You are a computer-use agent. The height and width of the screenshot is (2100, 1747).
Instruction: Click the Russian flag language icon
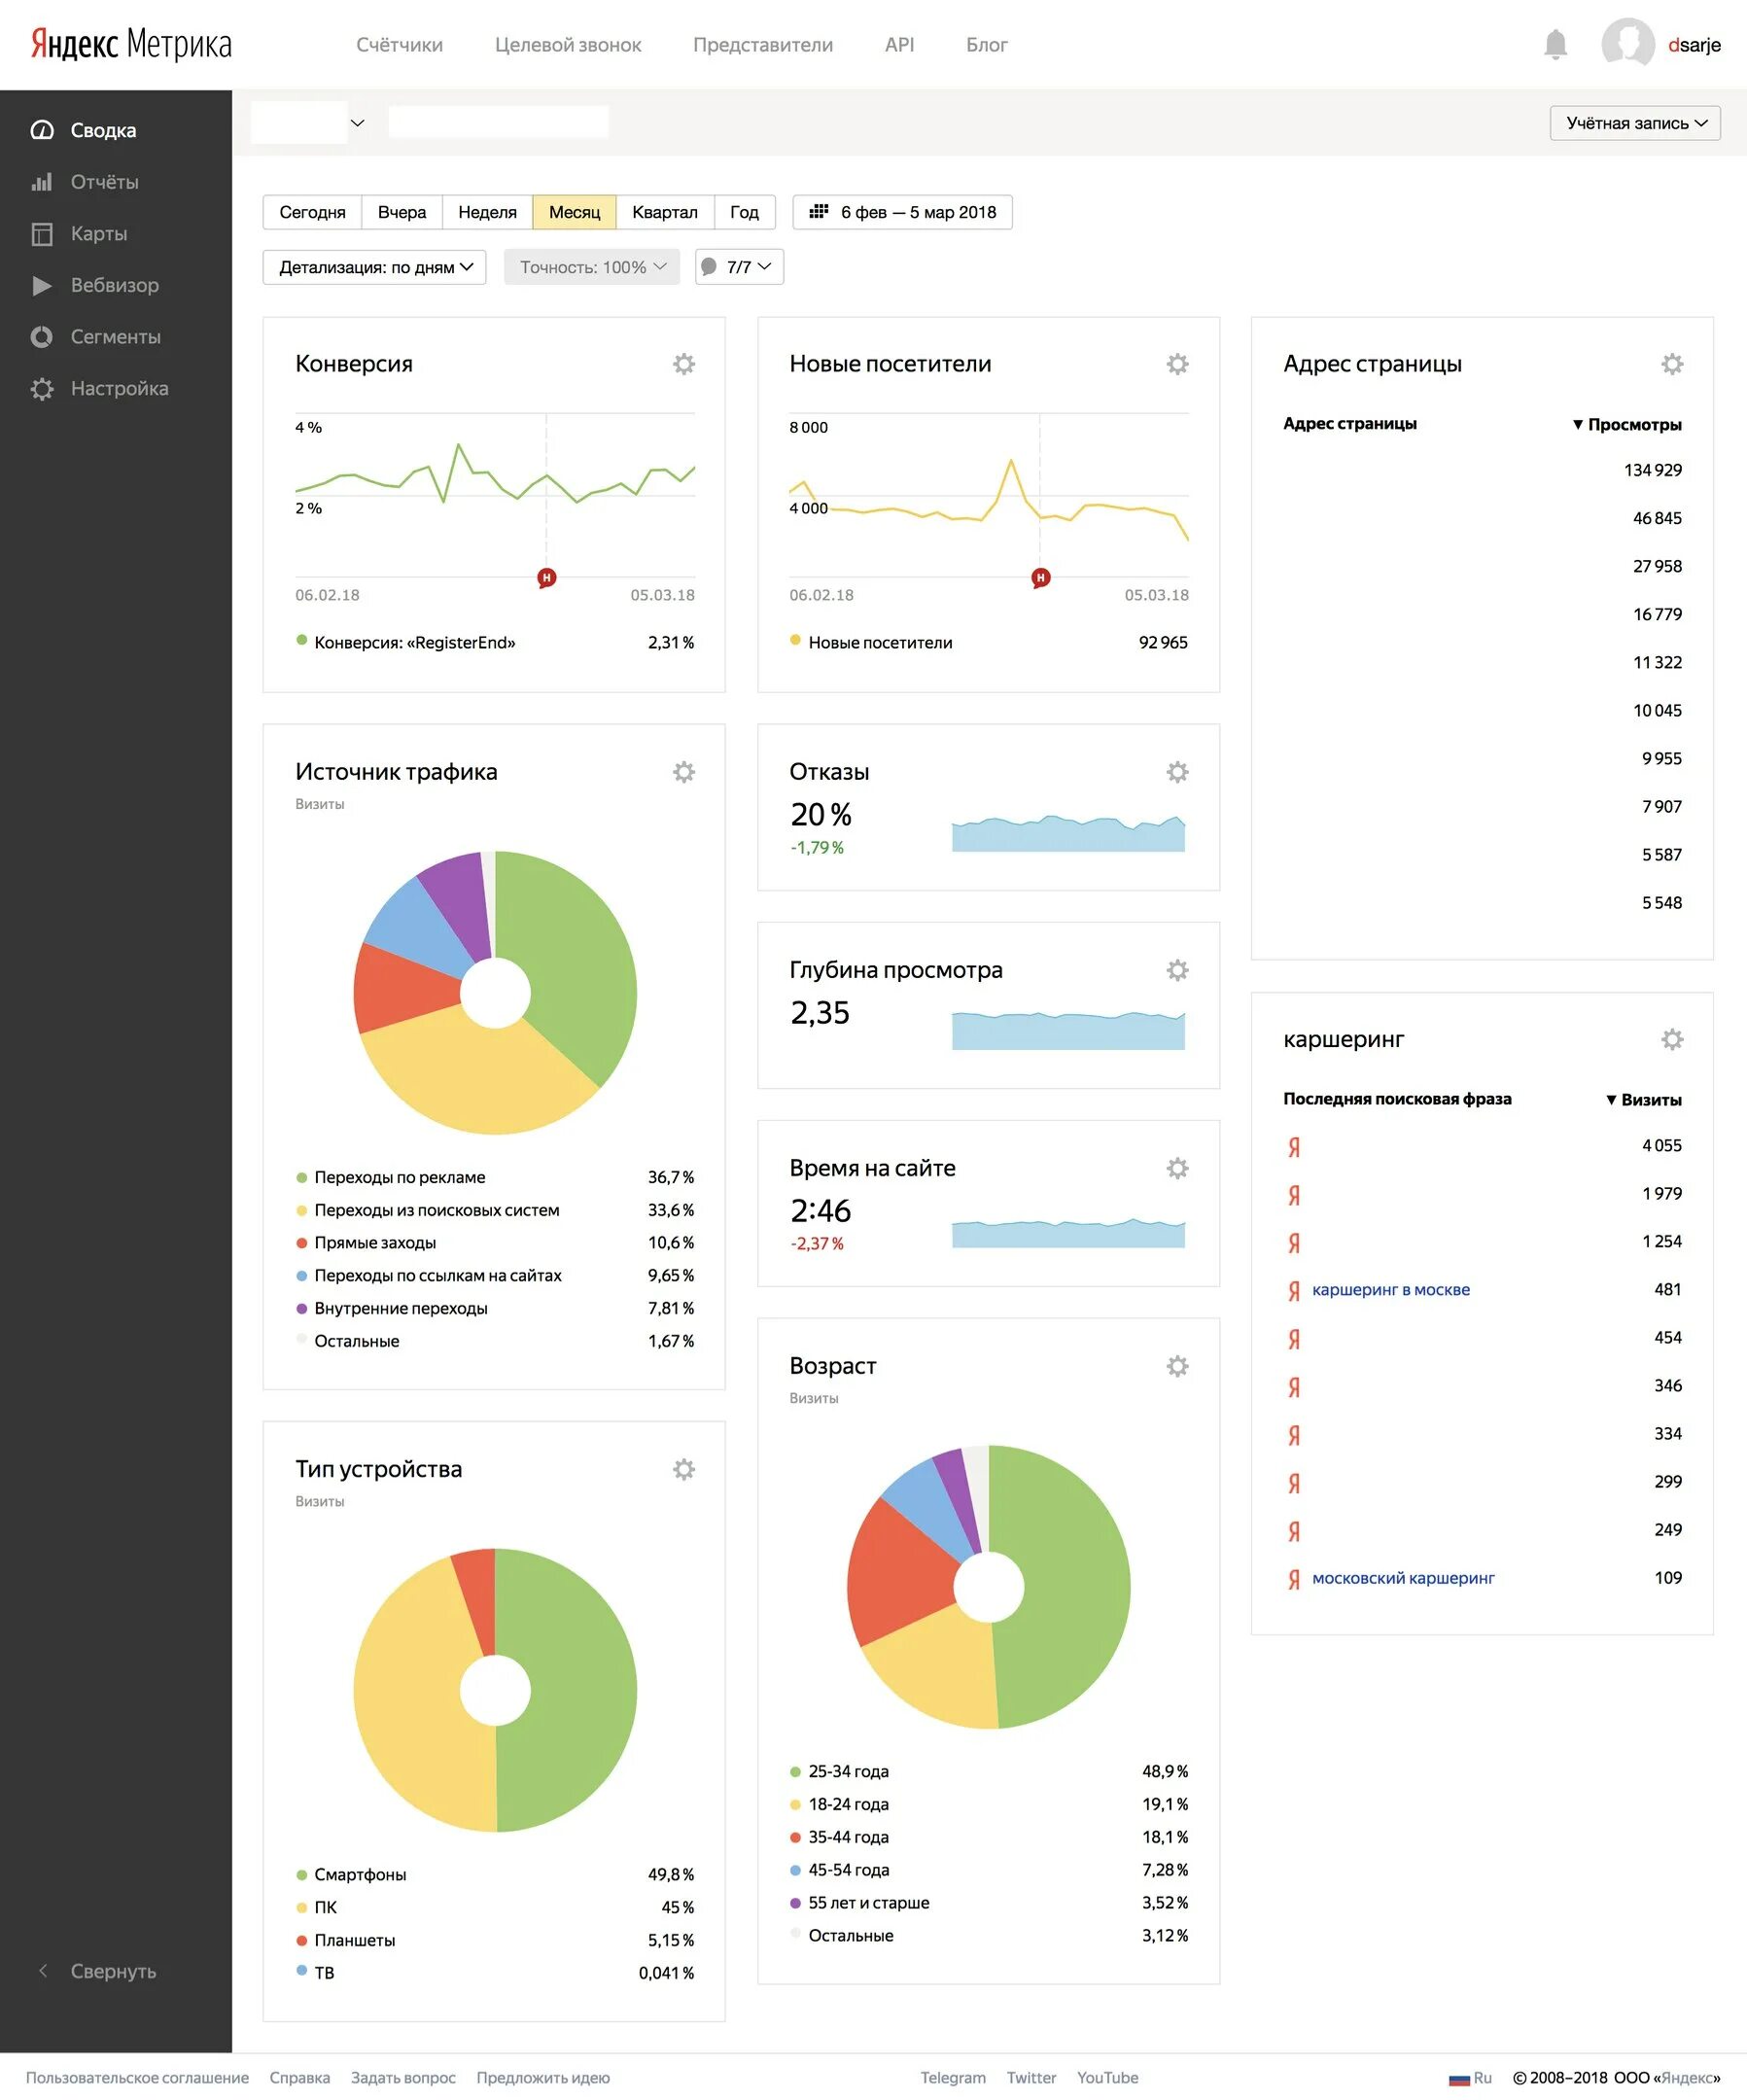click(1459, 2078)
